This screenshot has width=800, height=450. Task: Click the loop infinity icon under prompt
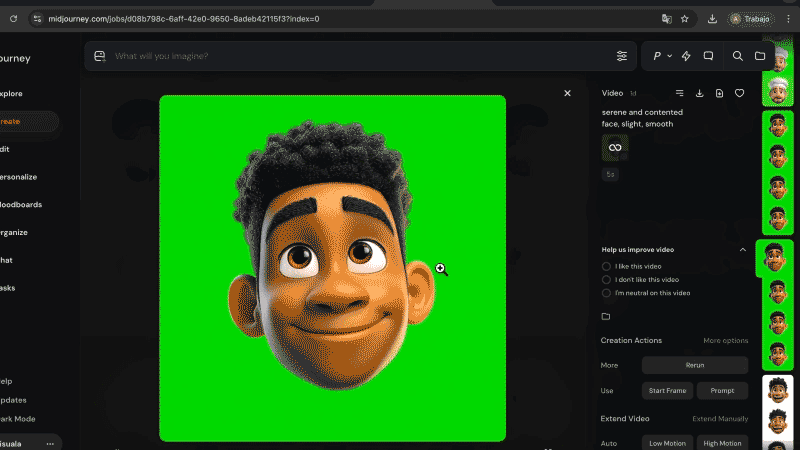tap(615, 147)
